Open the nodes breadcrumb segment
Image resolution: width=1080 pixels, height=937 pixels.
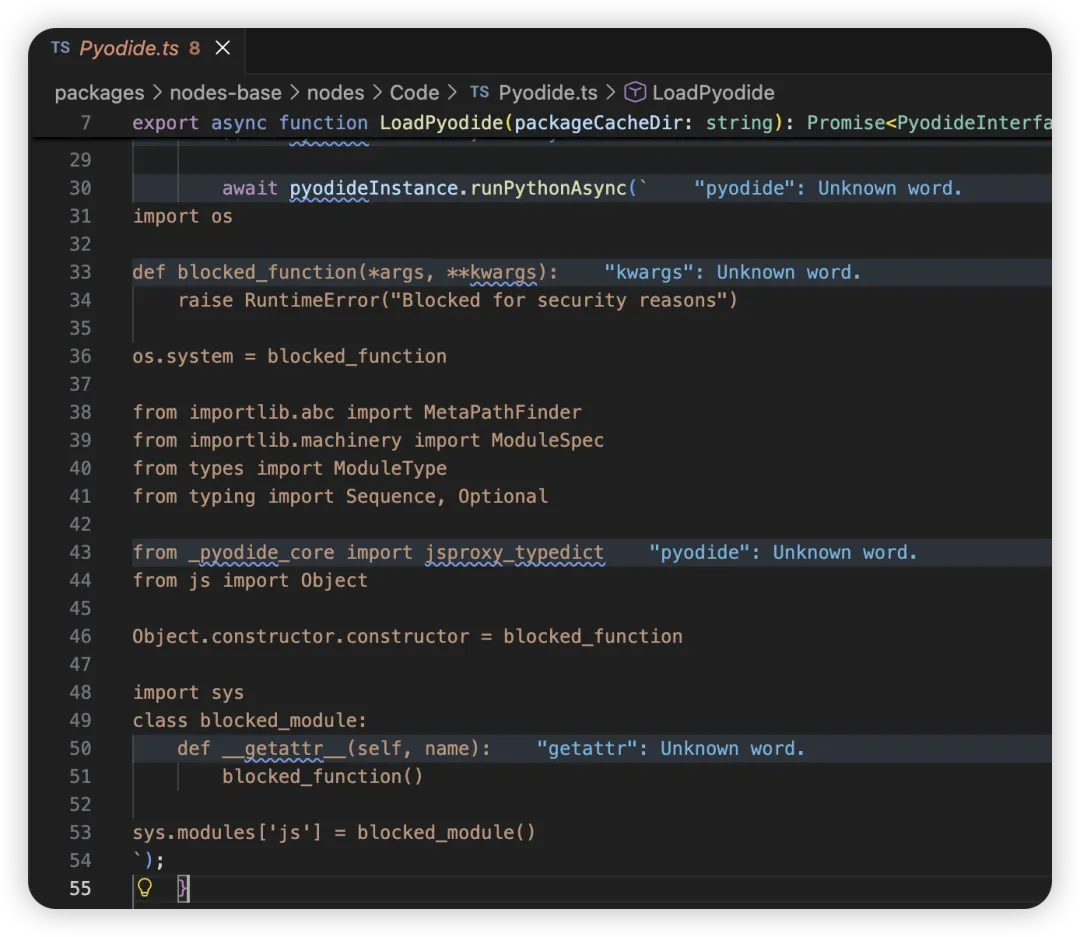(335, 93)
